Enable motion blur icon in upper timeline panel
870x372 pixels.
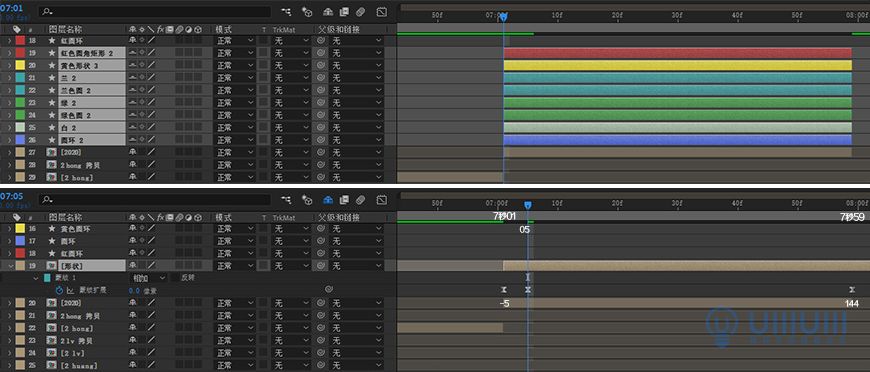pos(360,11)
